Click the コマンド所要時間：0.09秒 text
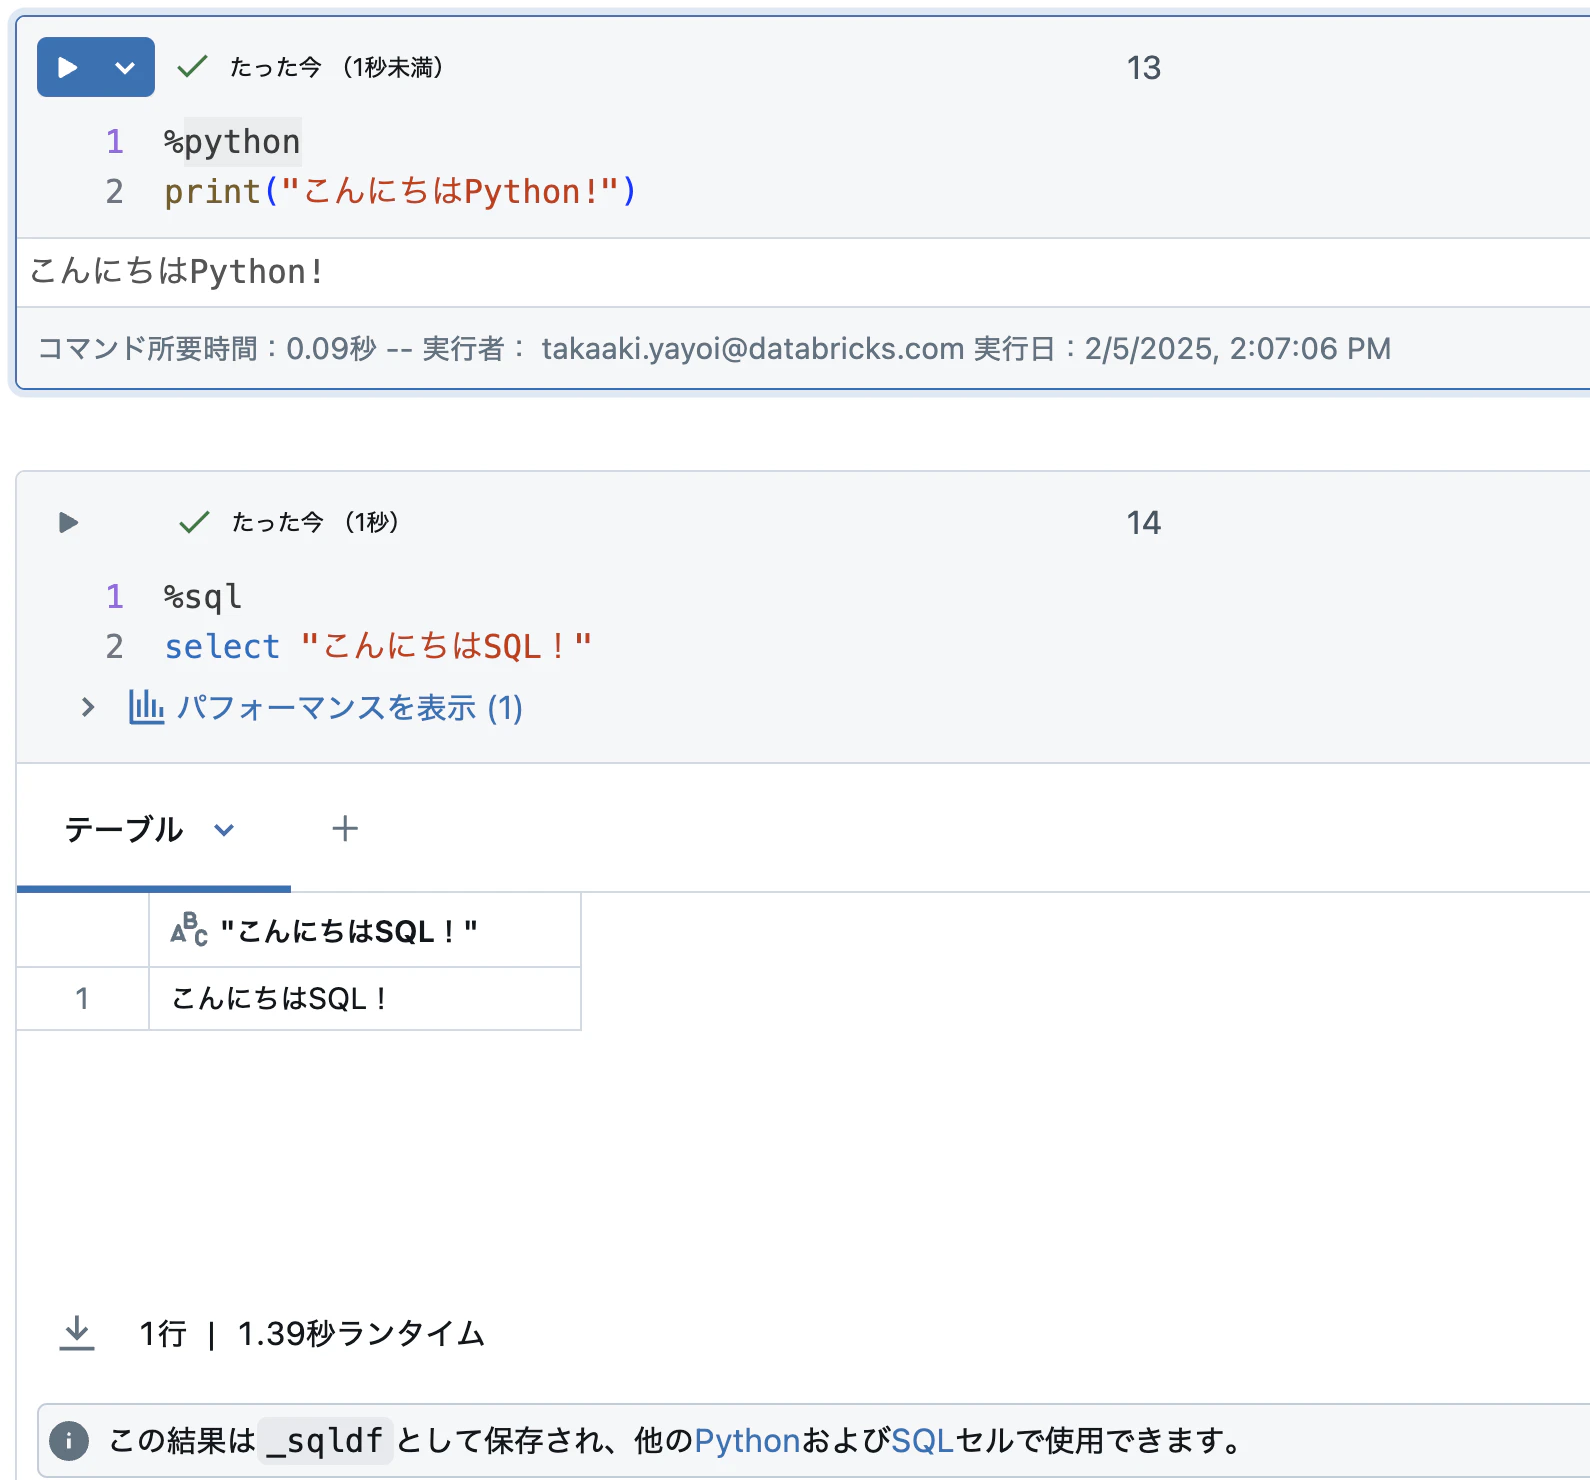Image resolution: width=1590 pixels, height=1480 pixels. (x=207, y=348)
